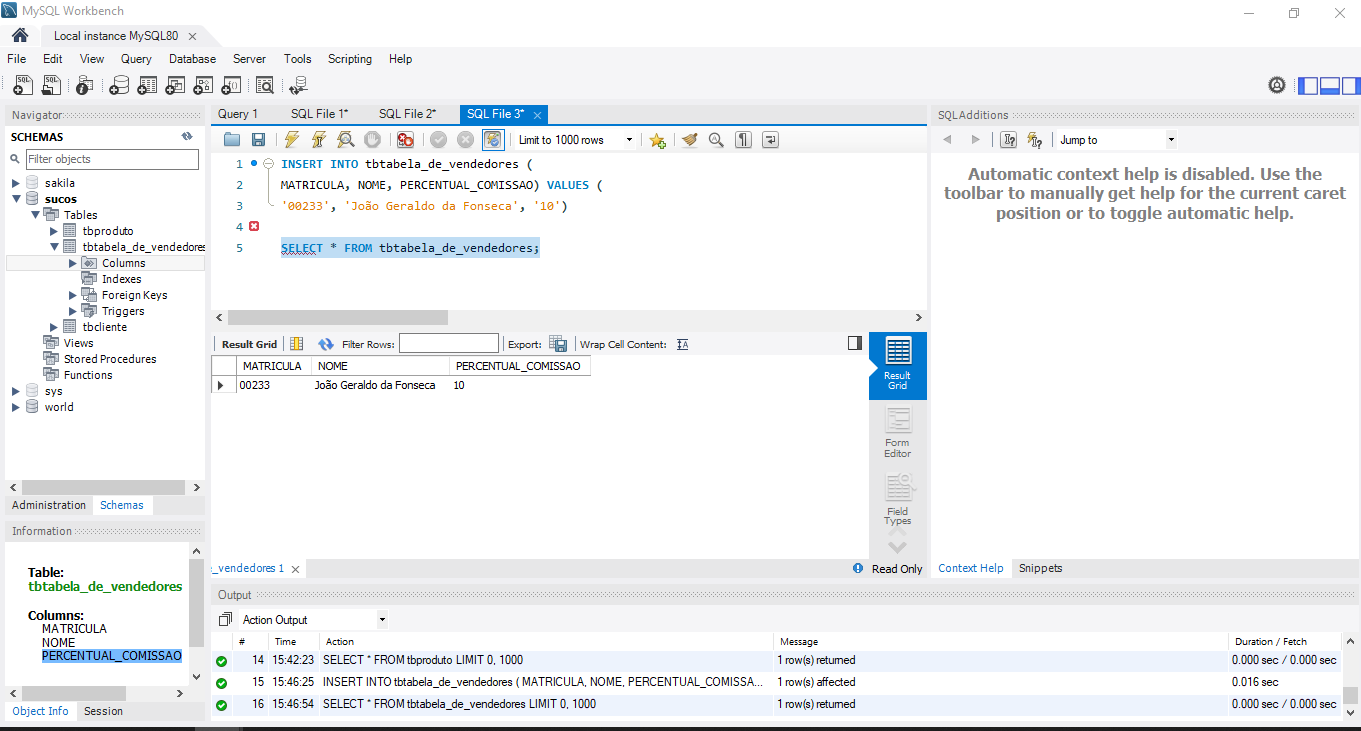This screenshot has height=731, width=1361.
Task: Expand the tbproduto table
Action: (54, 231)
